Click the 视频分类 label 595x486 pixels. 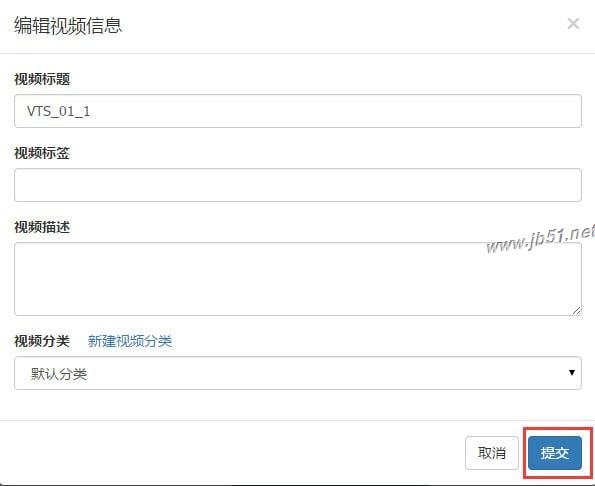(x=42, y=341)
